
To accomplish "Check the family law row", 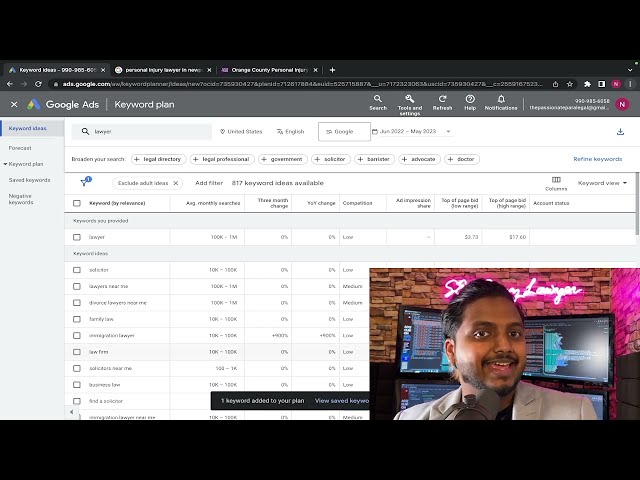I will 77,319.
